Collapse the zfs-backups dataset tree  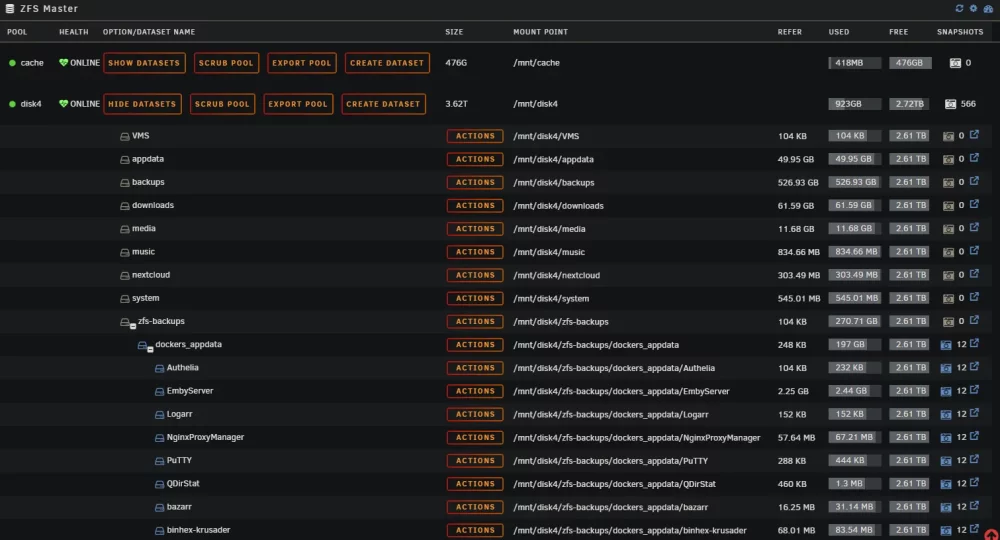pyautogui.click(x=133, y=326)
